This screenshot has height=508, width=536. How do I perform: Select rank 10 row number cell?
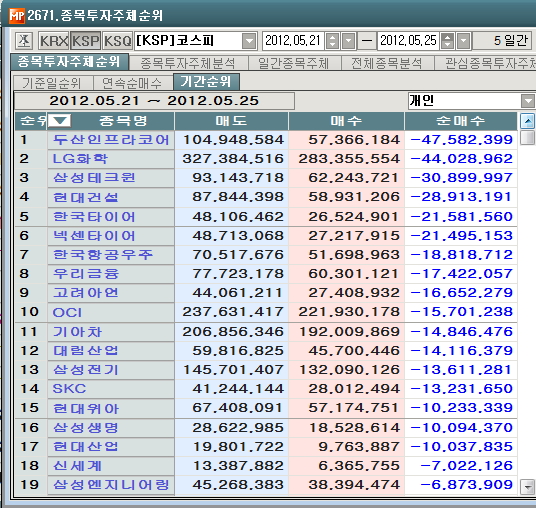tap(31, 312)
